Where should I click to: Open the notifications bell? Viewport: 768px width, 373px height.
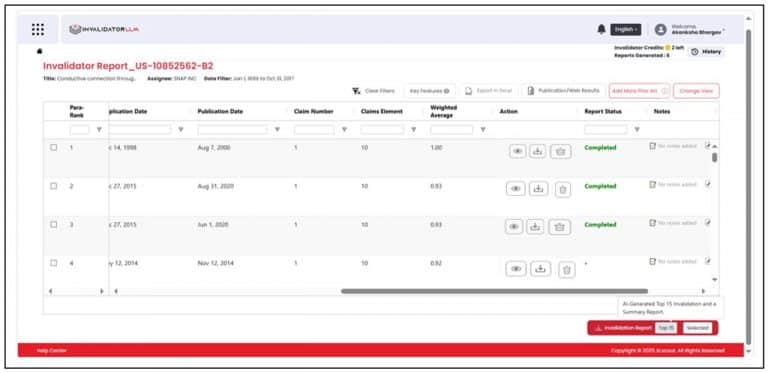(601, 29)
